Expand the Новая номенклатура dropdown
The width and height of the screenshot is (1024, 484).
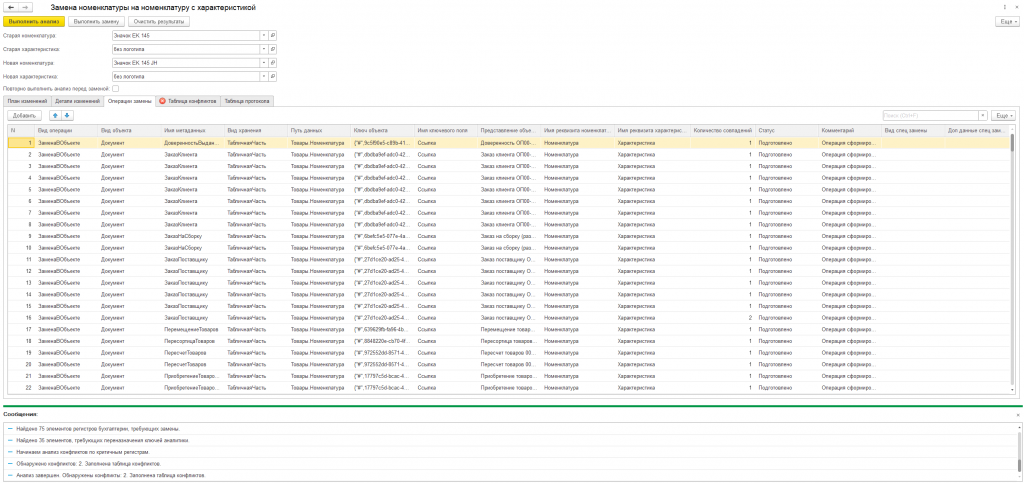(264, 63)
